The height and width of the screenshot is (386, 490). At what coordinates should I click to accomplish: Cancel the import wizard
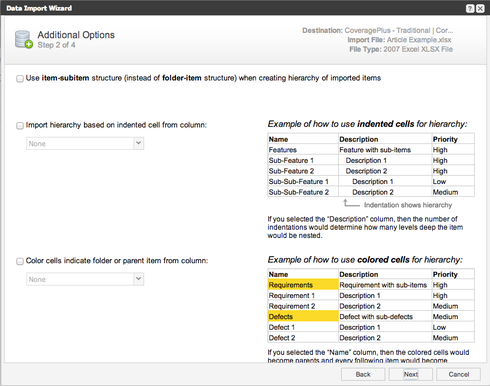(x=459, y=374)
